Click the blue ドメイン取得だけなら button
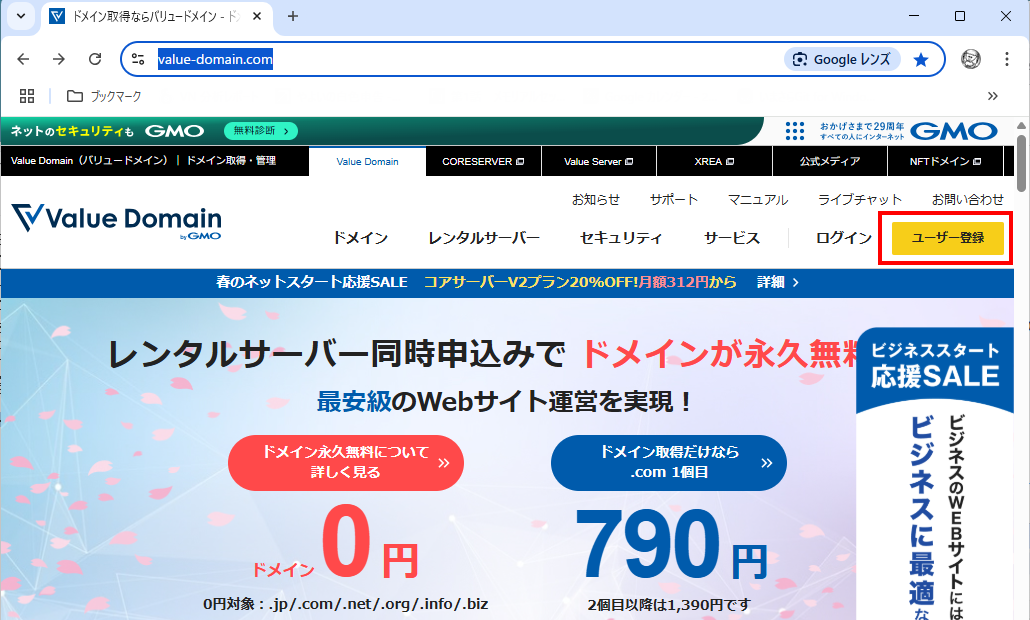 click(x=669, y=463)
